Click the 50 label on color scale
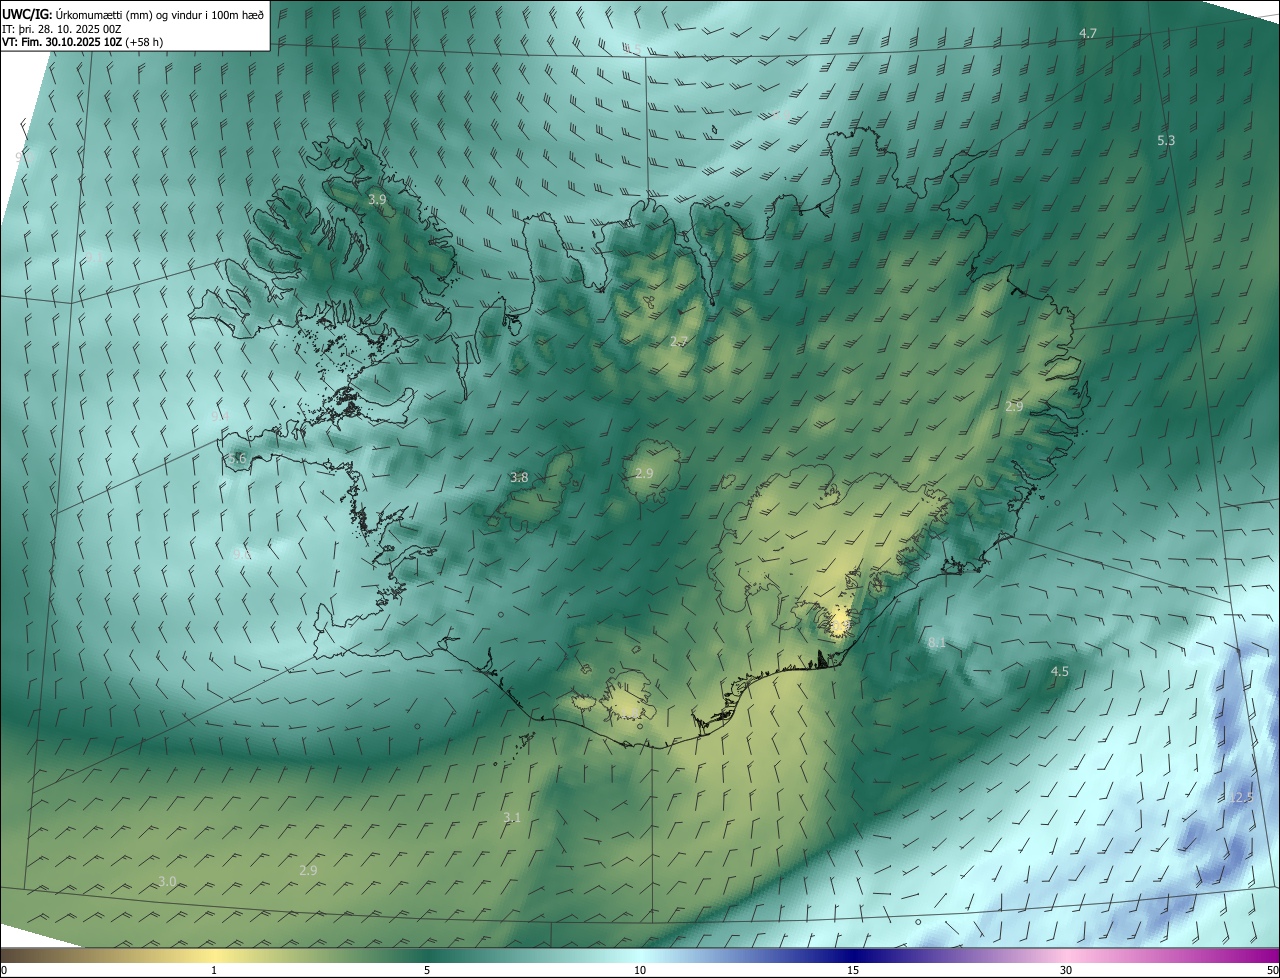 point(1272,971)
